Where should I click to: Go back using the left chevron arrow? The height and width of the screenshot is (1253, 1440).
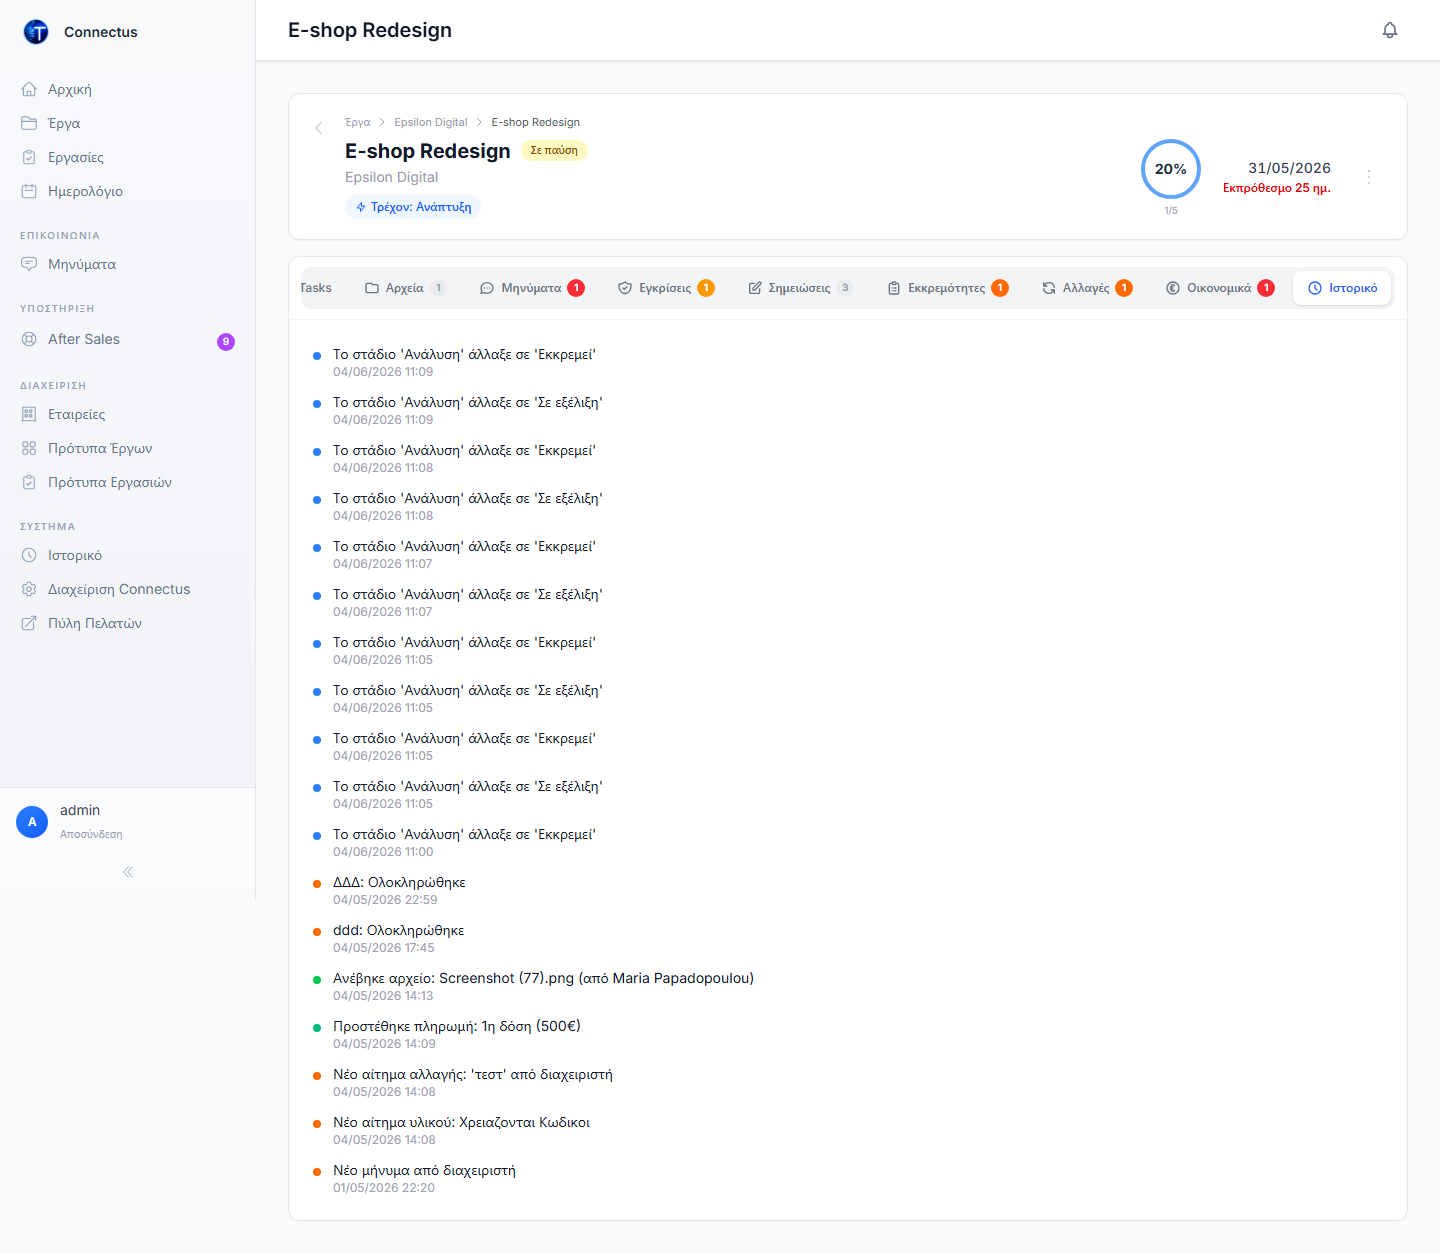318,128
